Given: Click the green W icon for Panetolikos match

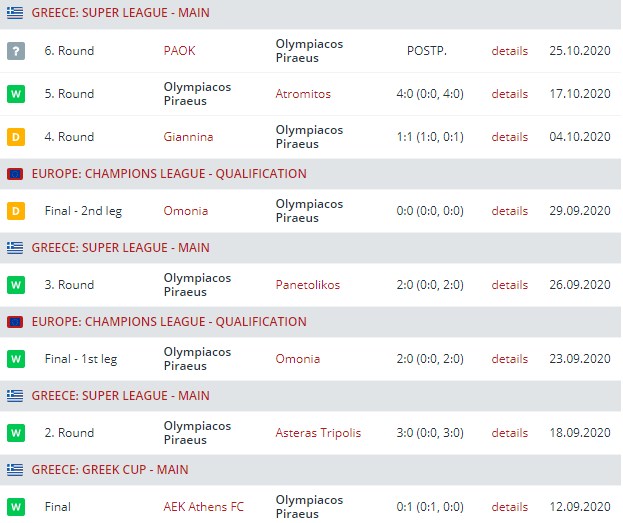Looking at the screenshot, I should (x=15, y=285).
